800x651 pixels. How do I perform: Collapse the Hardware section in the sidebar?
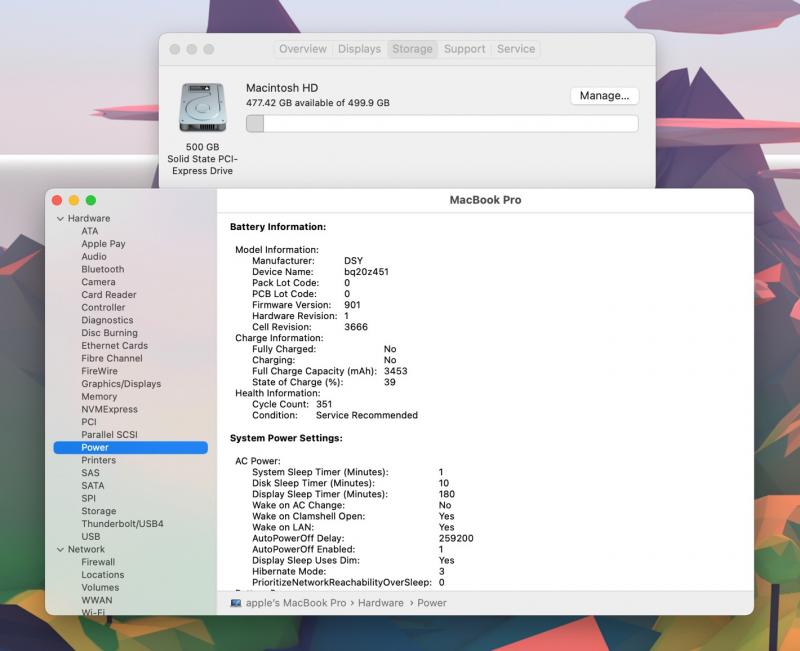(x=60, y=219)
